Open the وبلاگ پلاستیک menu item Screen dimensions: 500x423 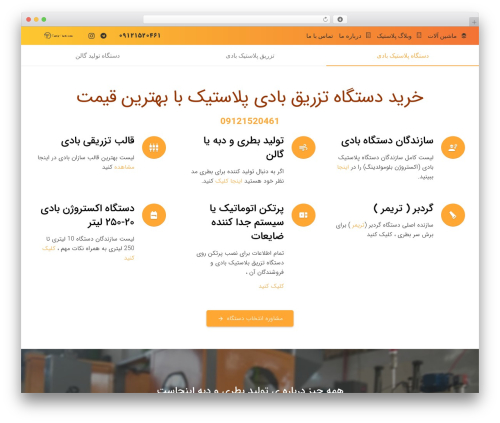(394, 36)
